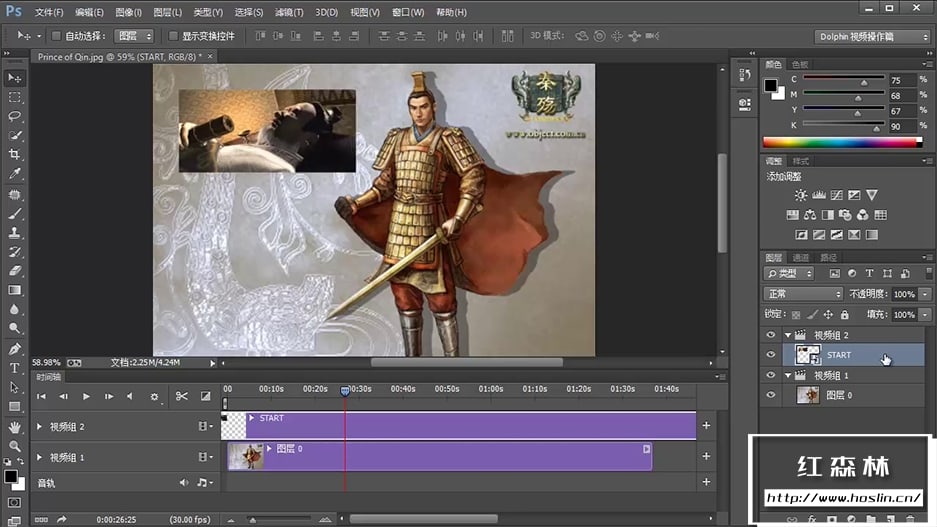Select the Dodge tool
Image resolution: width=937 pixels, height=527 pixels.
click(x=14, y=328)
